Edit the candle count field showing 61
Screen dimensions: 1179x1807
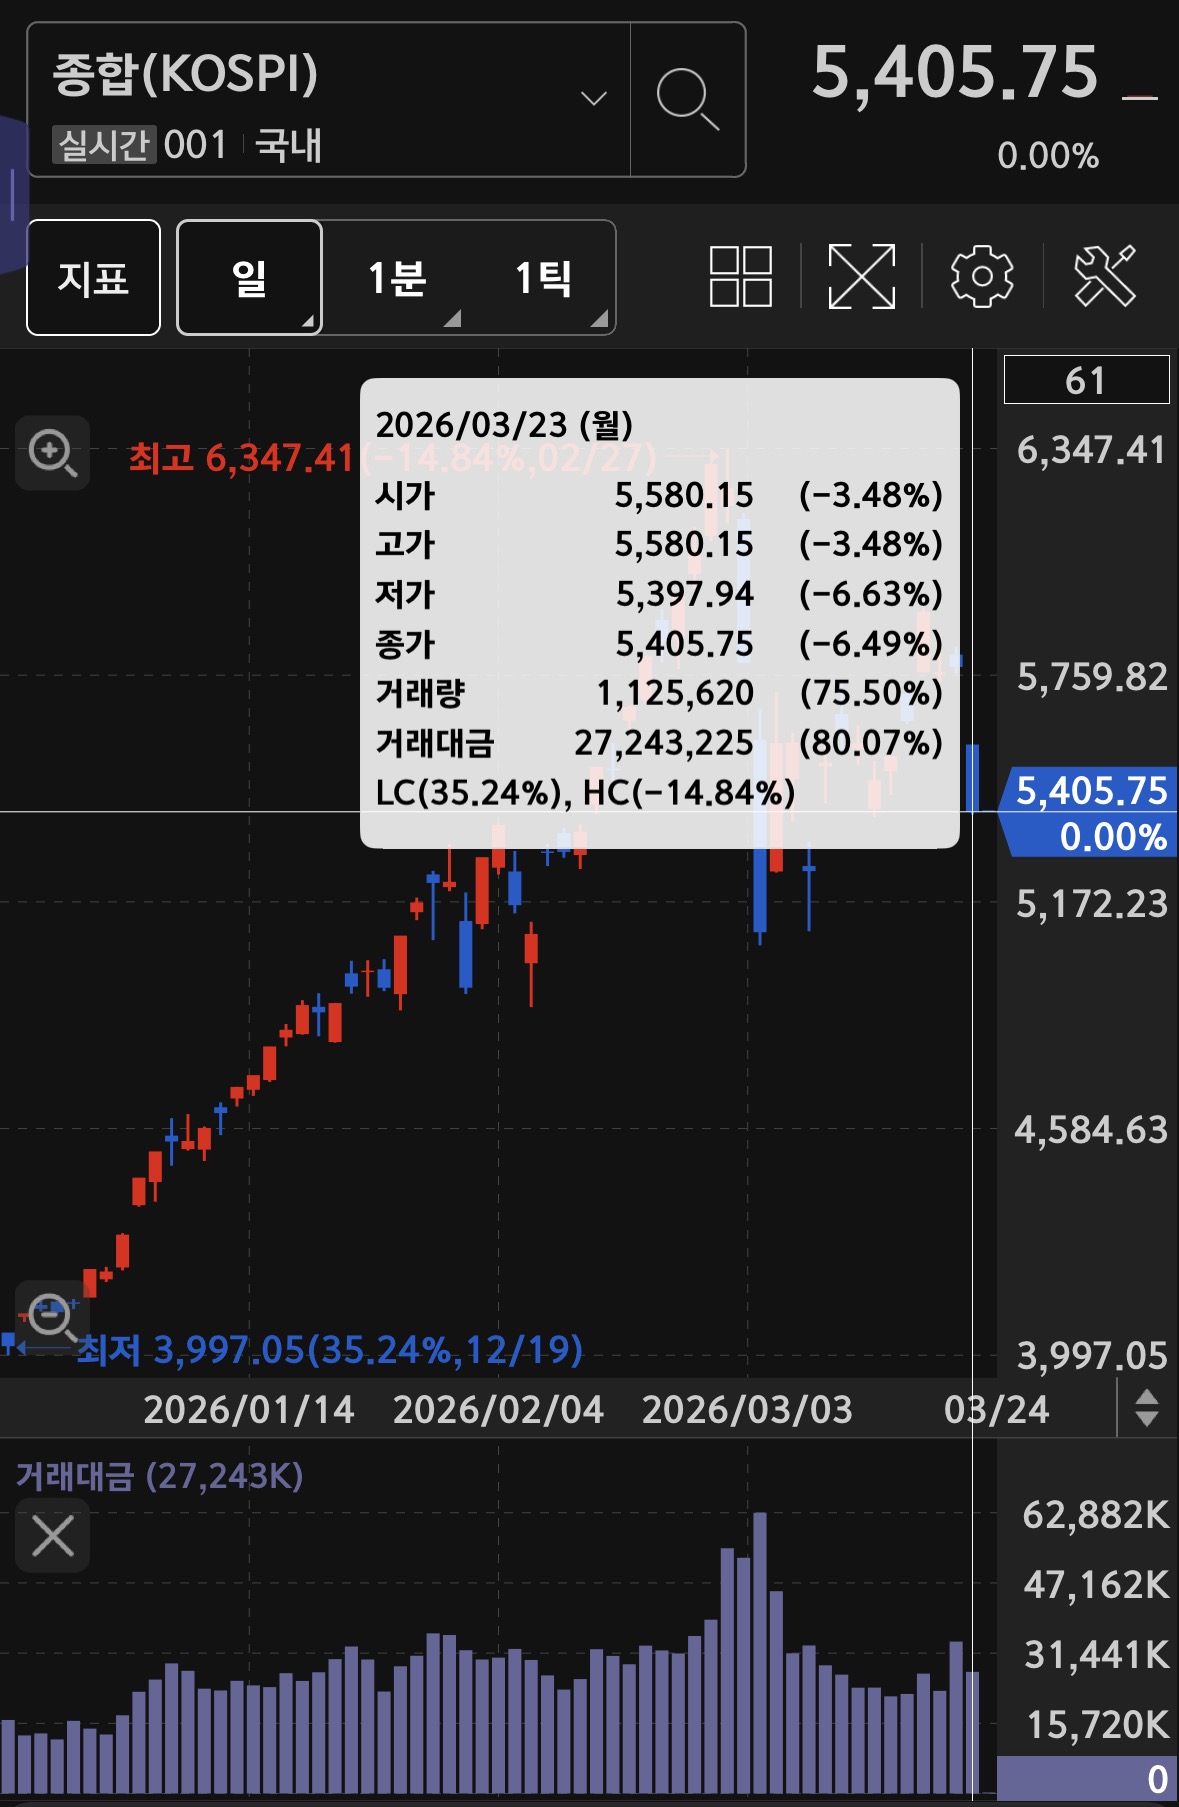pos(1086,380)
